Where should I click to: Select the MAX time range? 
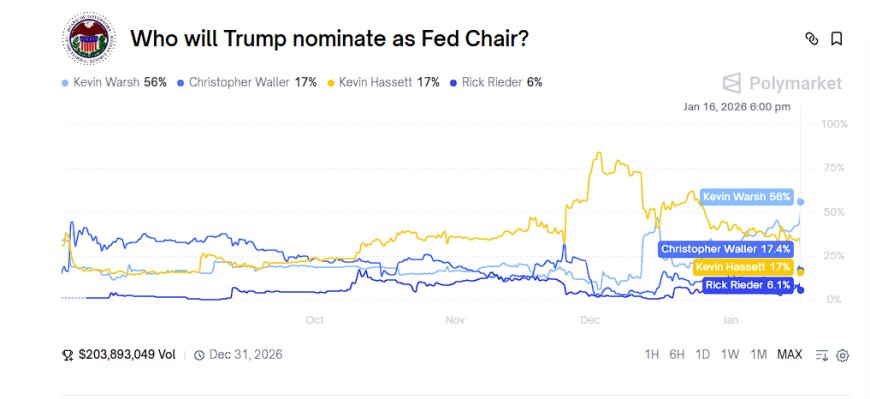(790, 355)
